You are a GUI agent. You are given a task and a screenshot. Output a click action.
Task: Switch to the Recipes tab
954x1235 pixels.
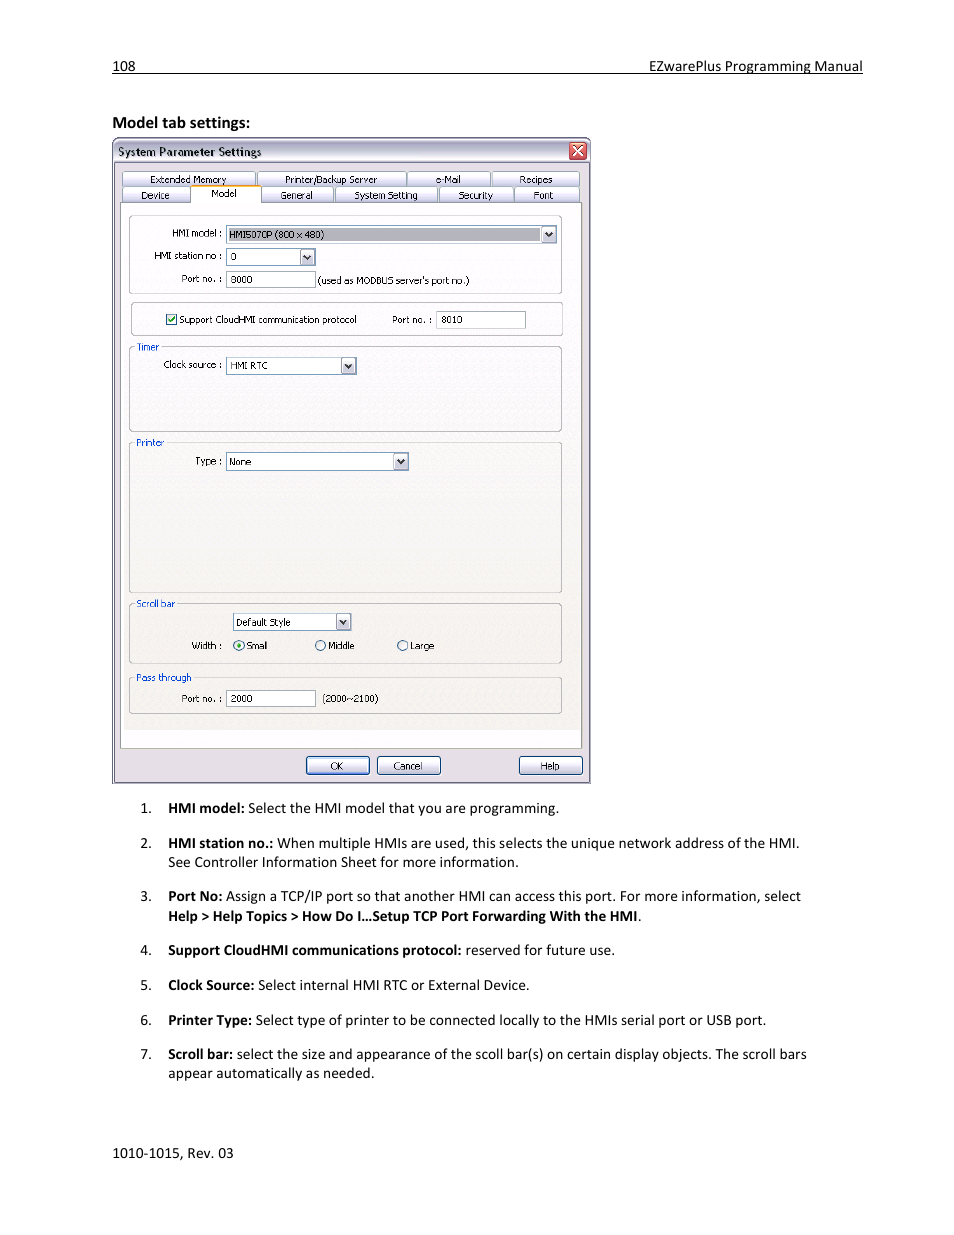pyautogui.click(x=536, y=179)
